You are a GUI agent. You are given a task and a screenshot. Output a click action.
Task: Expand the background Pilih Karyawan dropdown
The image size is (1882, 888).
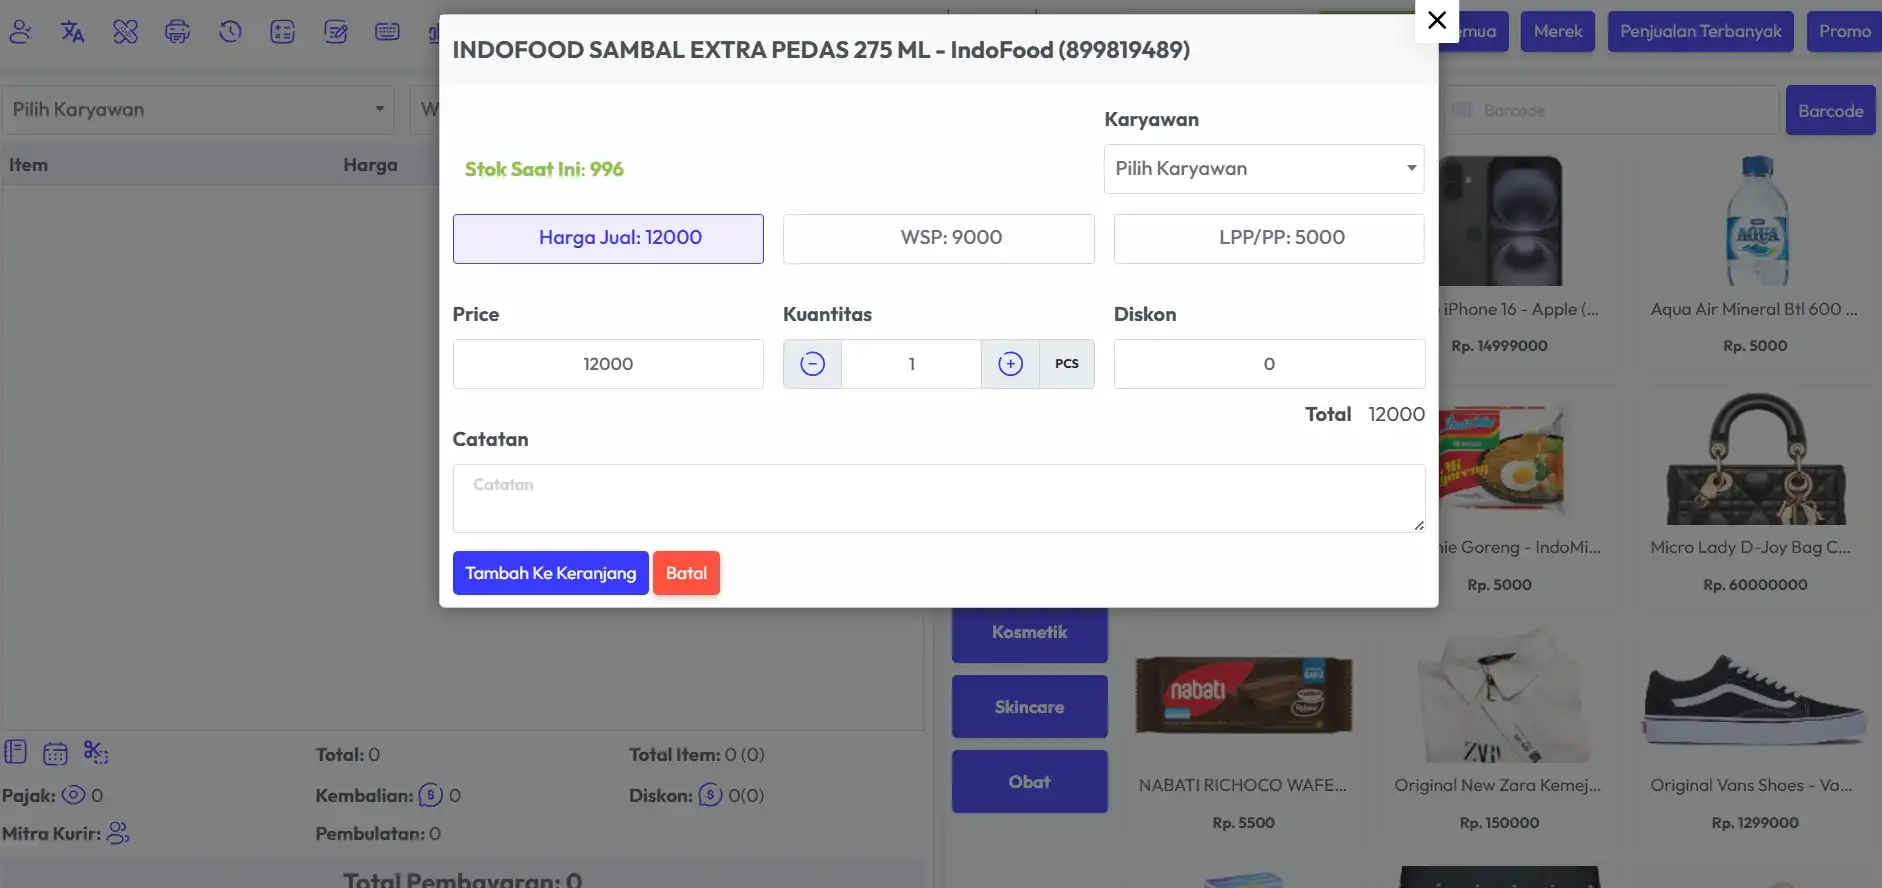click(x=198, y=110)
